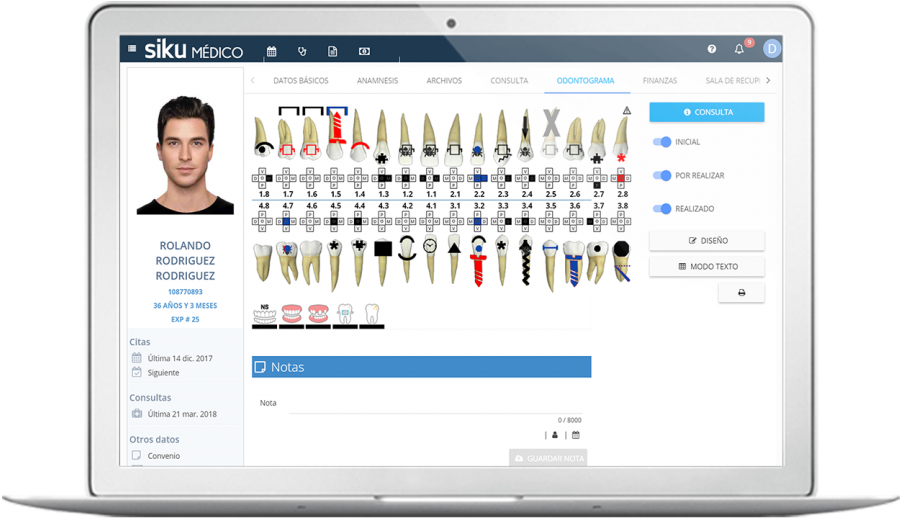Open the SALA DE RECUP tab
Image resolution: width=900 pixels, height=518 pixels.
click(x=732, y=80)
